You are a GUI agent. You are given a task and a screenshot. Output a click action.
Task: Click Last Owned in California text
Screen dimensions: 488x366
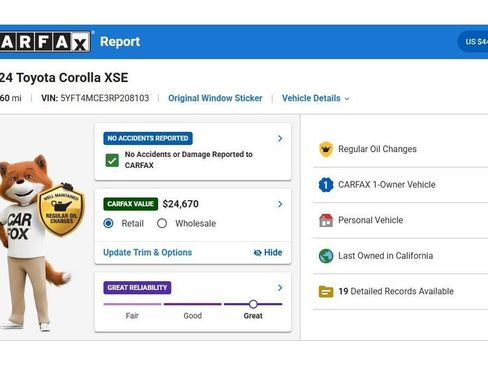coord(386,256)
